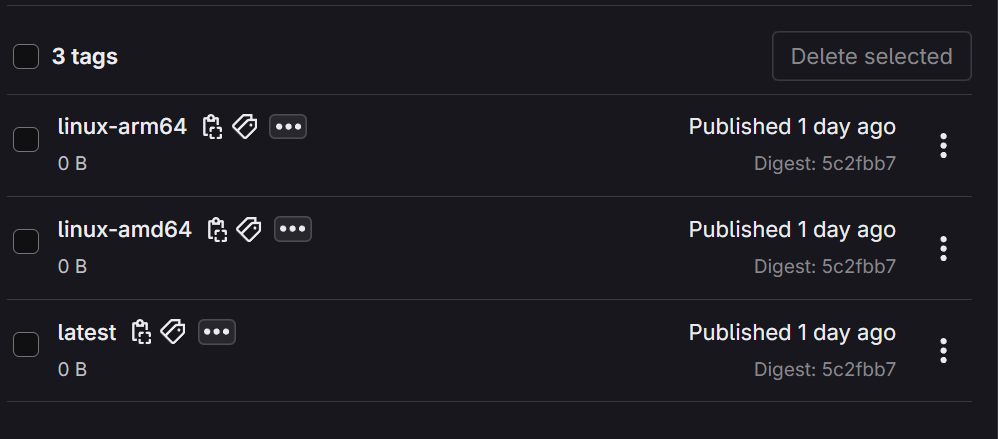Open the latest tag link
Image resolution: width=998 pixels, height=439 pixels.
click(87, 332)
